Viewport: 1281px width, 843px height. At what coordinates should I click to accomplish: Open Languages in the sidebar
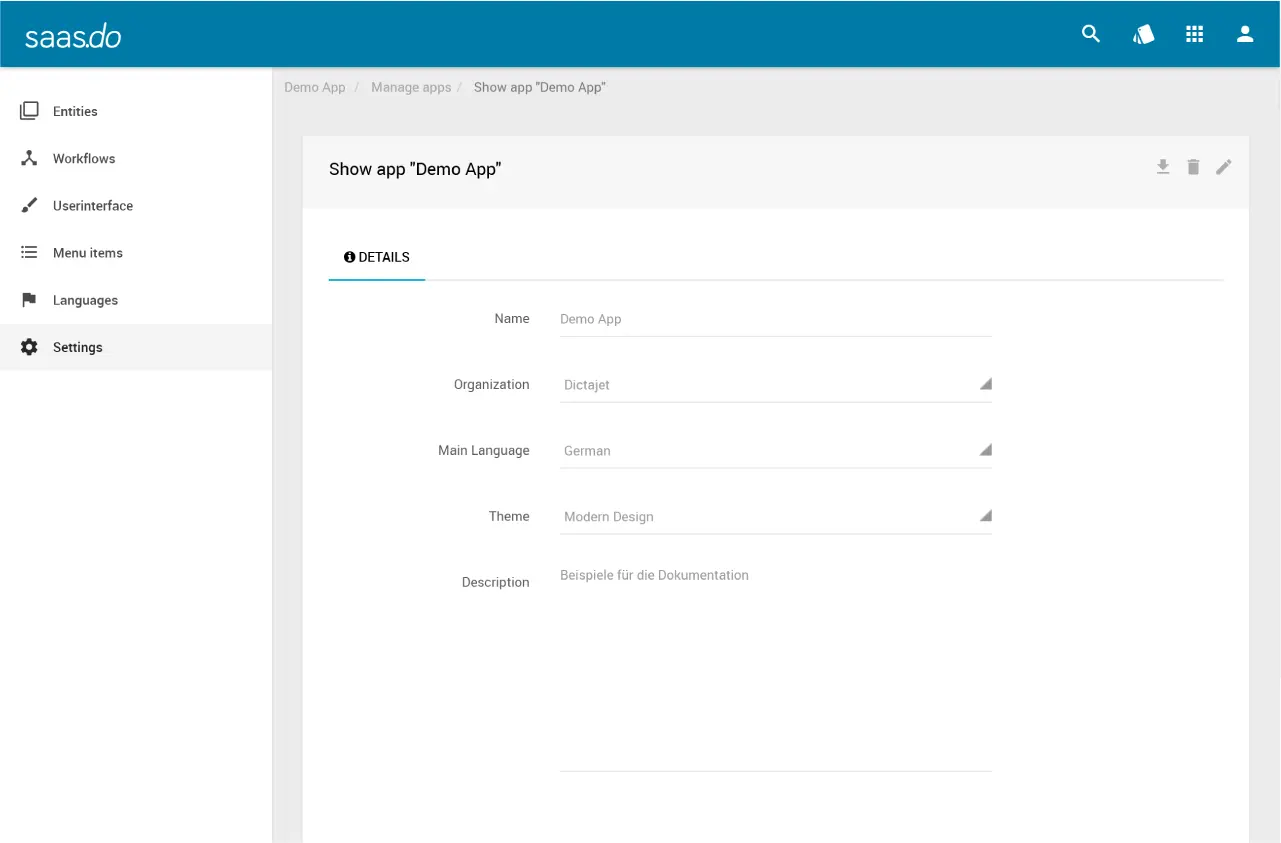[85, 300]
